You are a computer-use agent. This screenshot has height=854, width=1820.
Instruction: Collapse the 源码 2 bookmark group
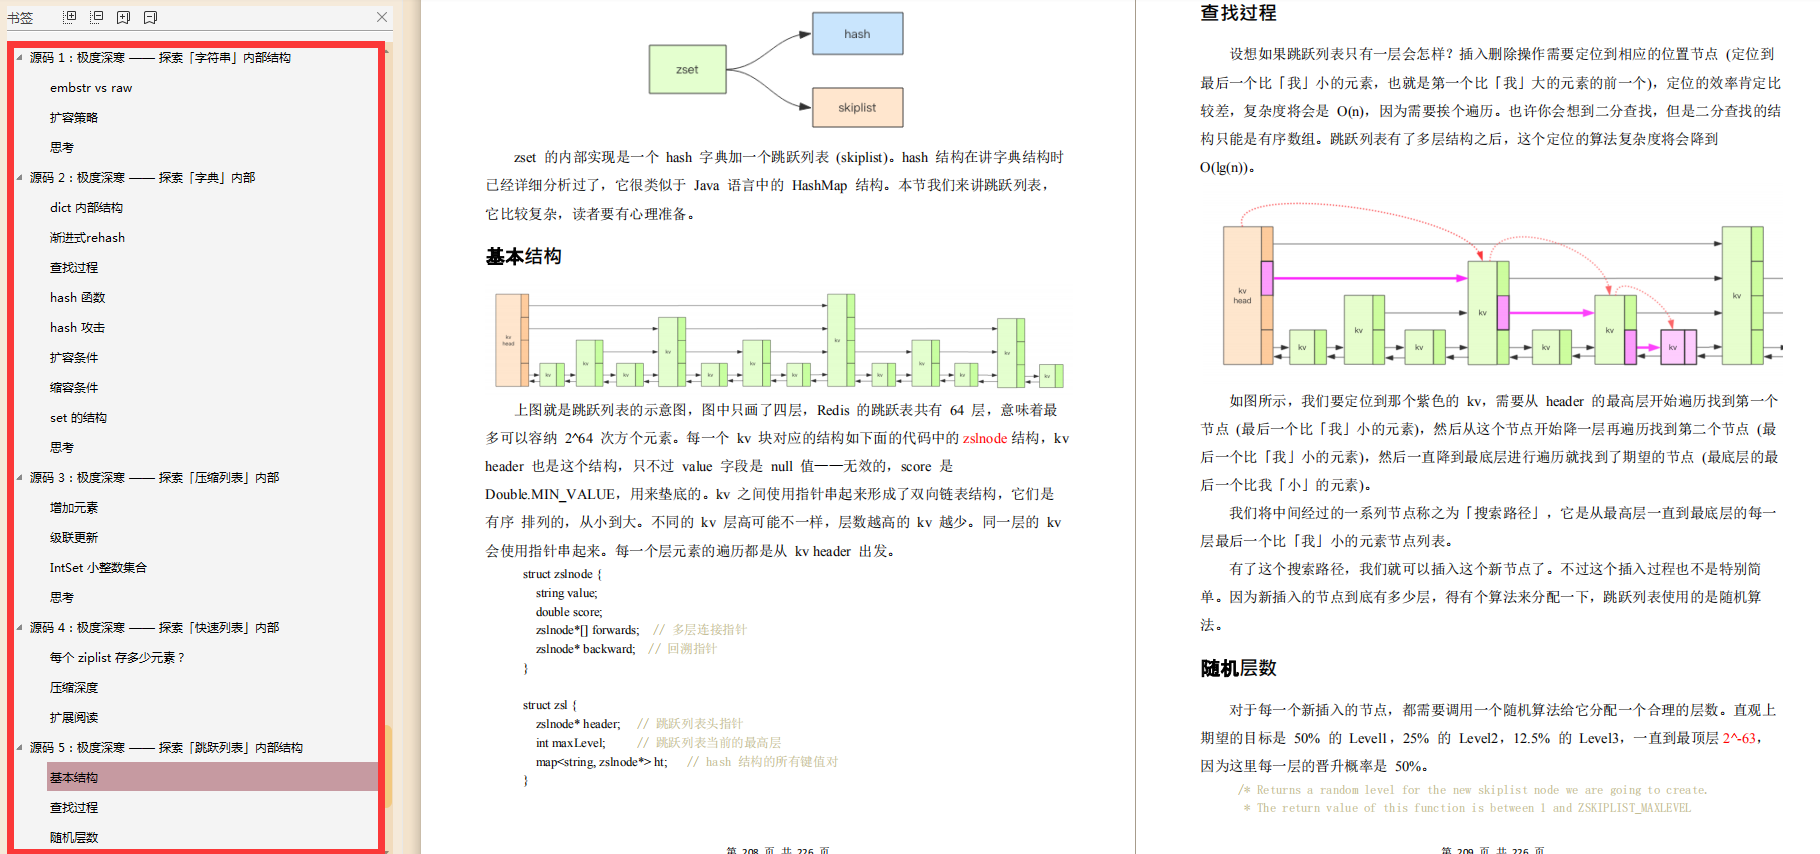(19, 177)
